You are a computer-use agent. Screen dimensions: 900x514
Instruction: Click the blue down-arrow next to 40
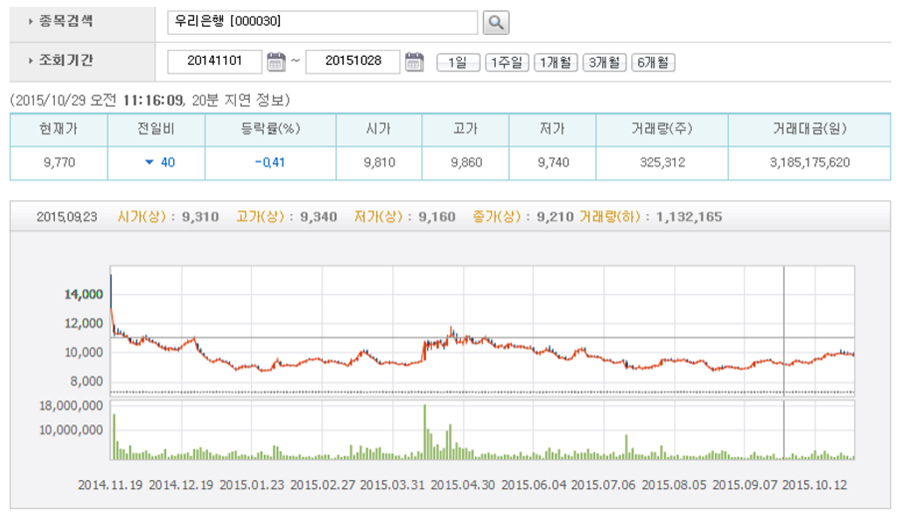[x=149, y=162]
